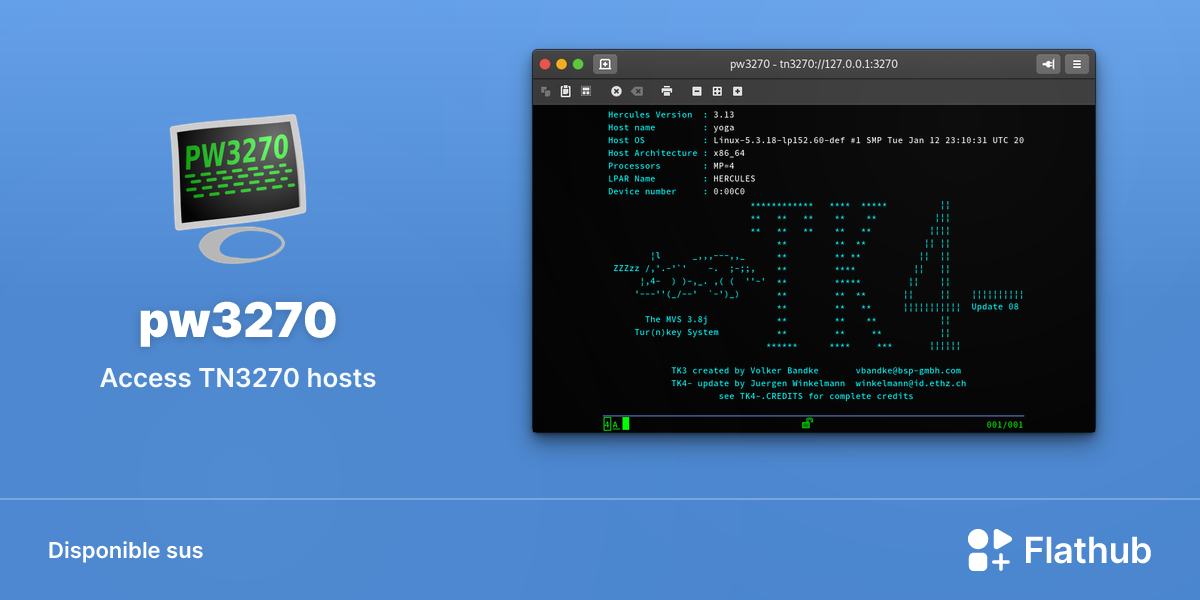Click winkelmann@id.ethz.ch email text
The width and height of the screenshot is (1200, 600).
[x=911, y=383]
